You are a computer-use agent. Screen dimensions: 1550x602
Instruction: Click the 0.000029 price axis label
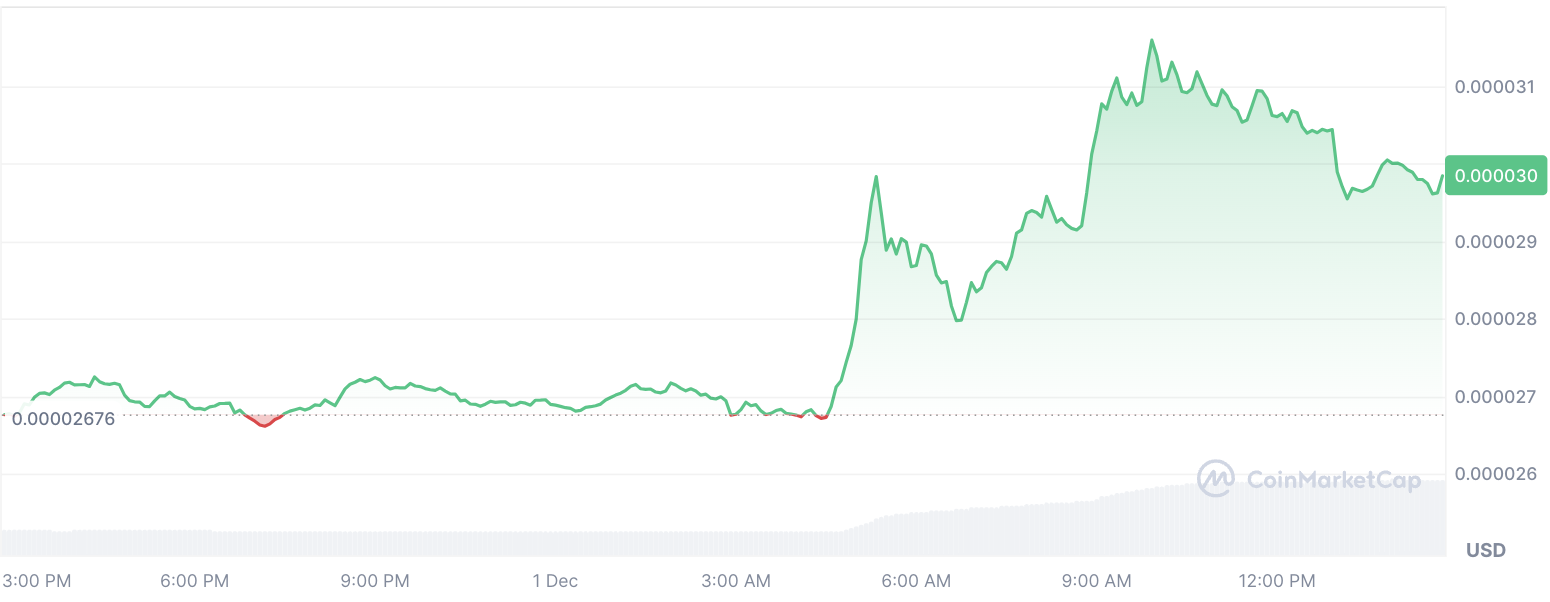tap(1495, 242)
